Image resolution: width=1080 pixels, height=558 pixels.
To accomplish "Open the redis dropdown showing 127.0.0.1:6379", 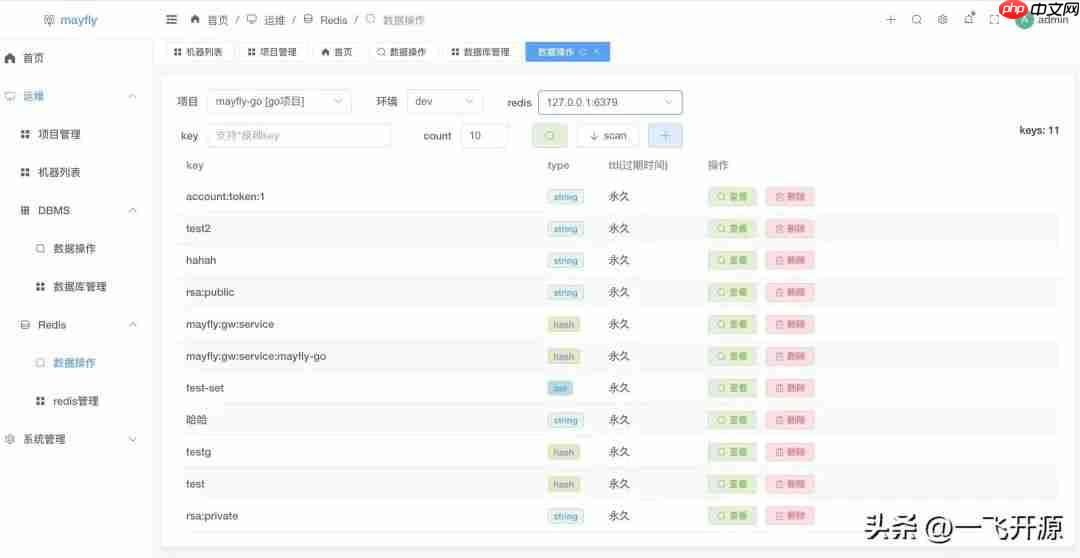I will pyautogui.click(x=610, y=102).
